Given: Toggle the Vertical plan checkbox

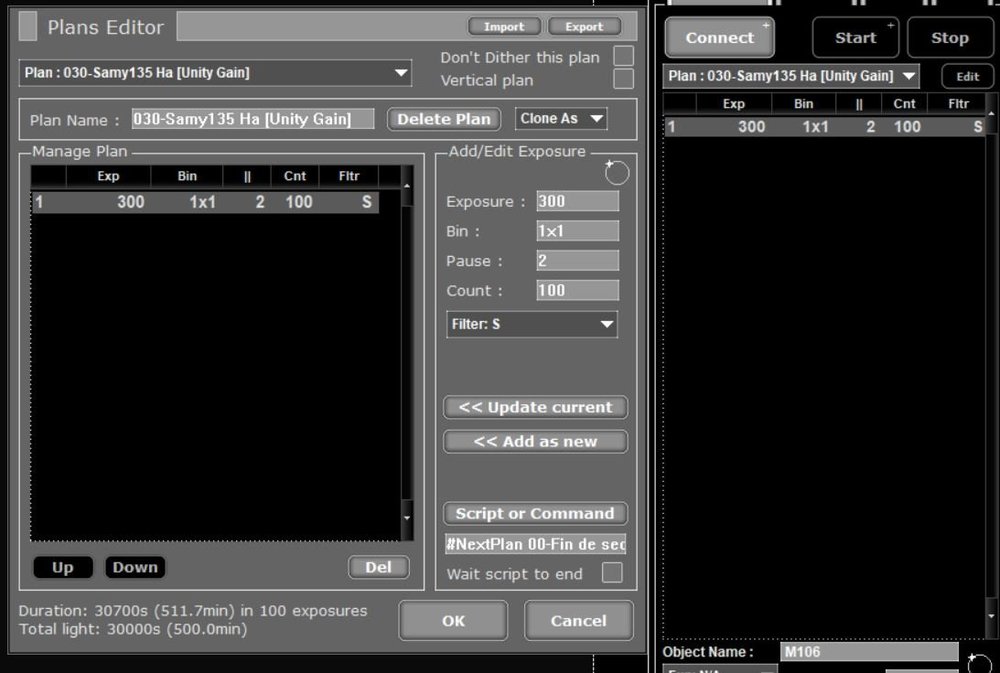Looking at the screenshot, I should coord(623,79).
